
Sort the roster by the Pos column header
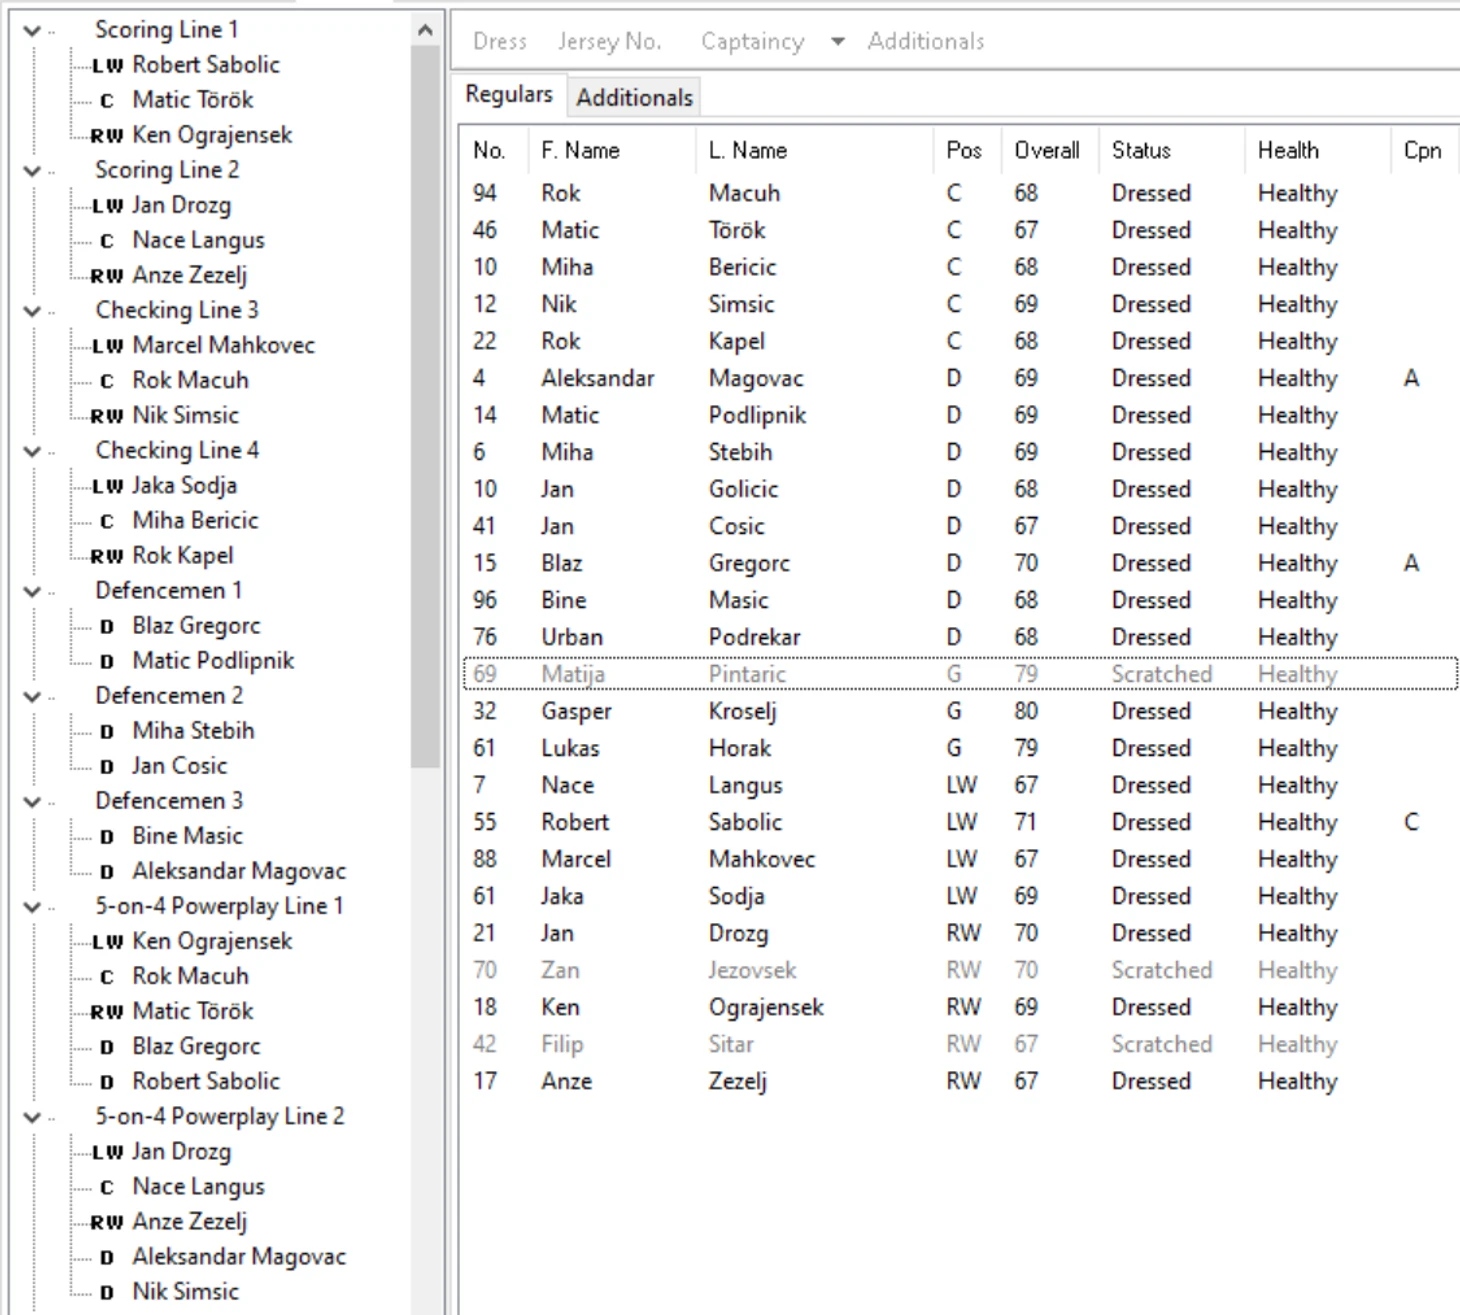point(964,150)
